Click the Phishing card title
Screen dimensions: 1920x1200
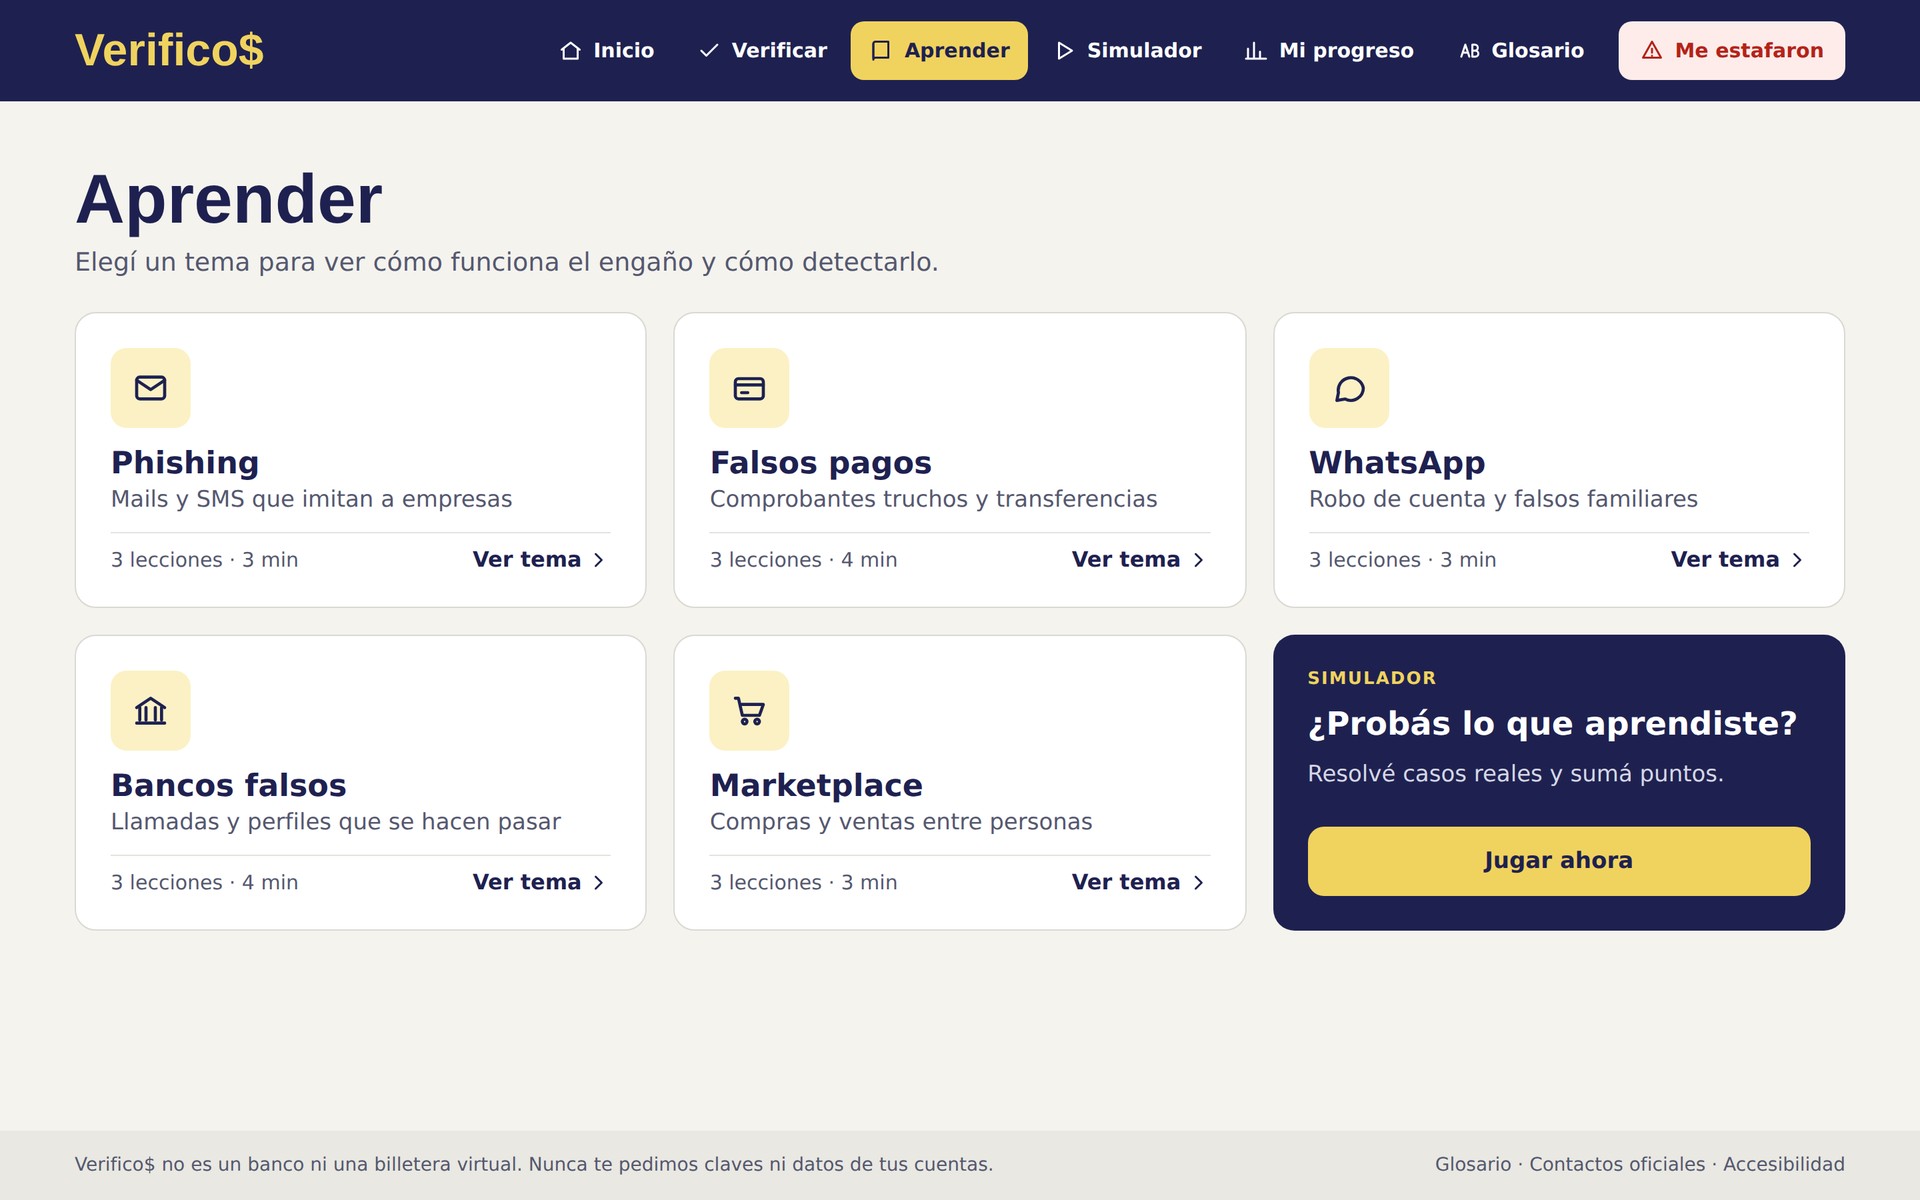185,463
